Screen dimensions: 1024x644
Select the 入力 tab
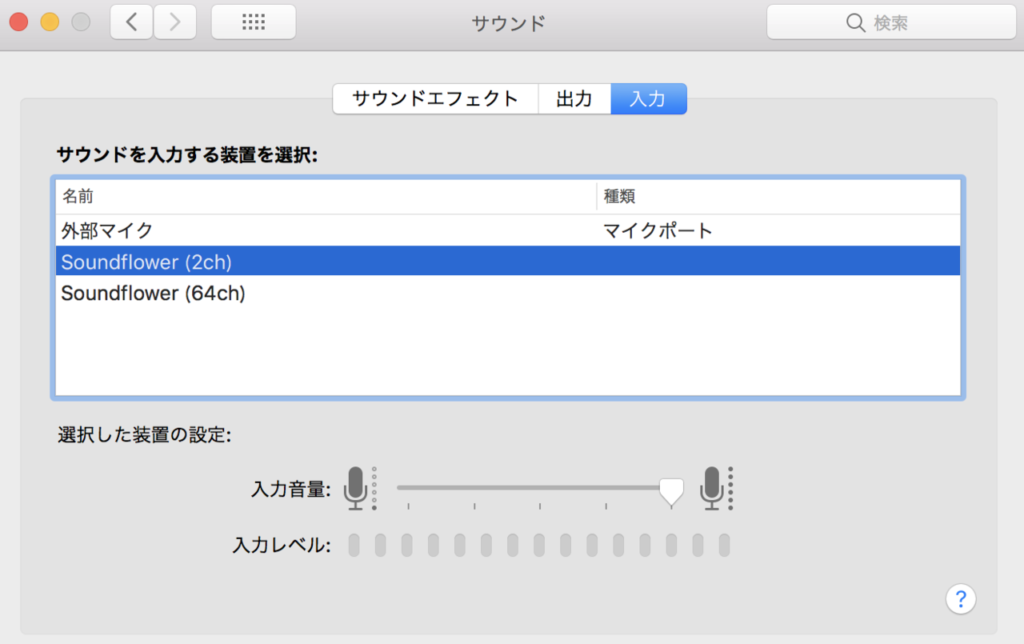point(648,99)
